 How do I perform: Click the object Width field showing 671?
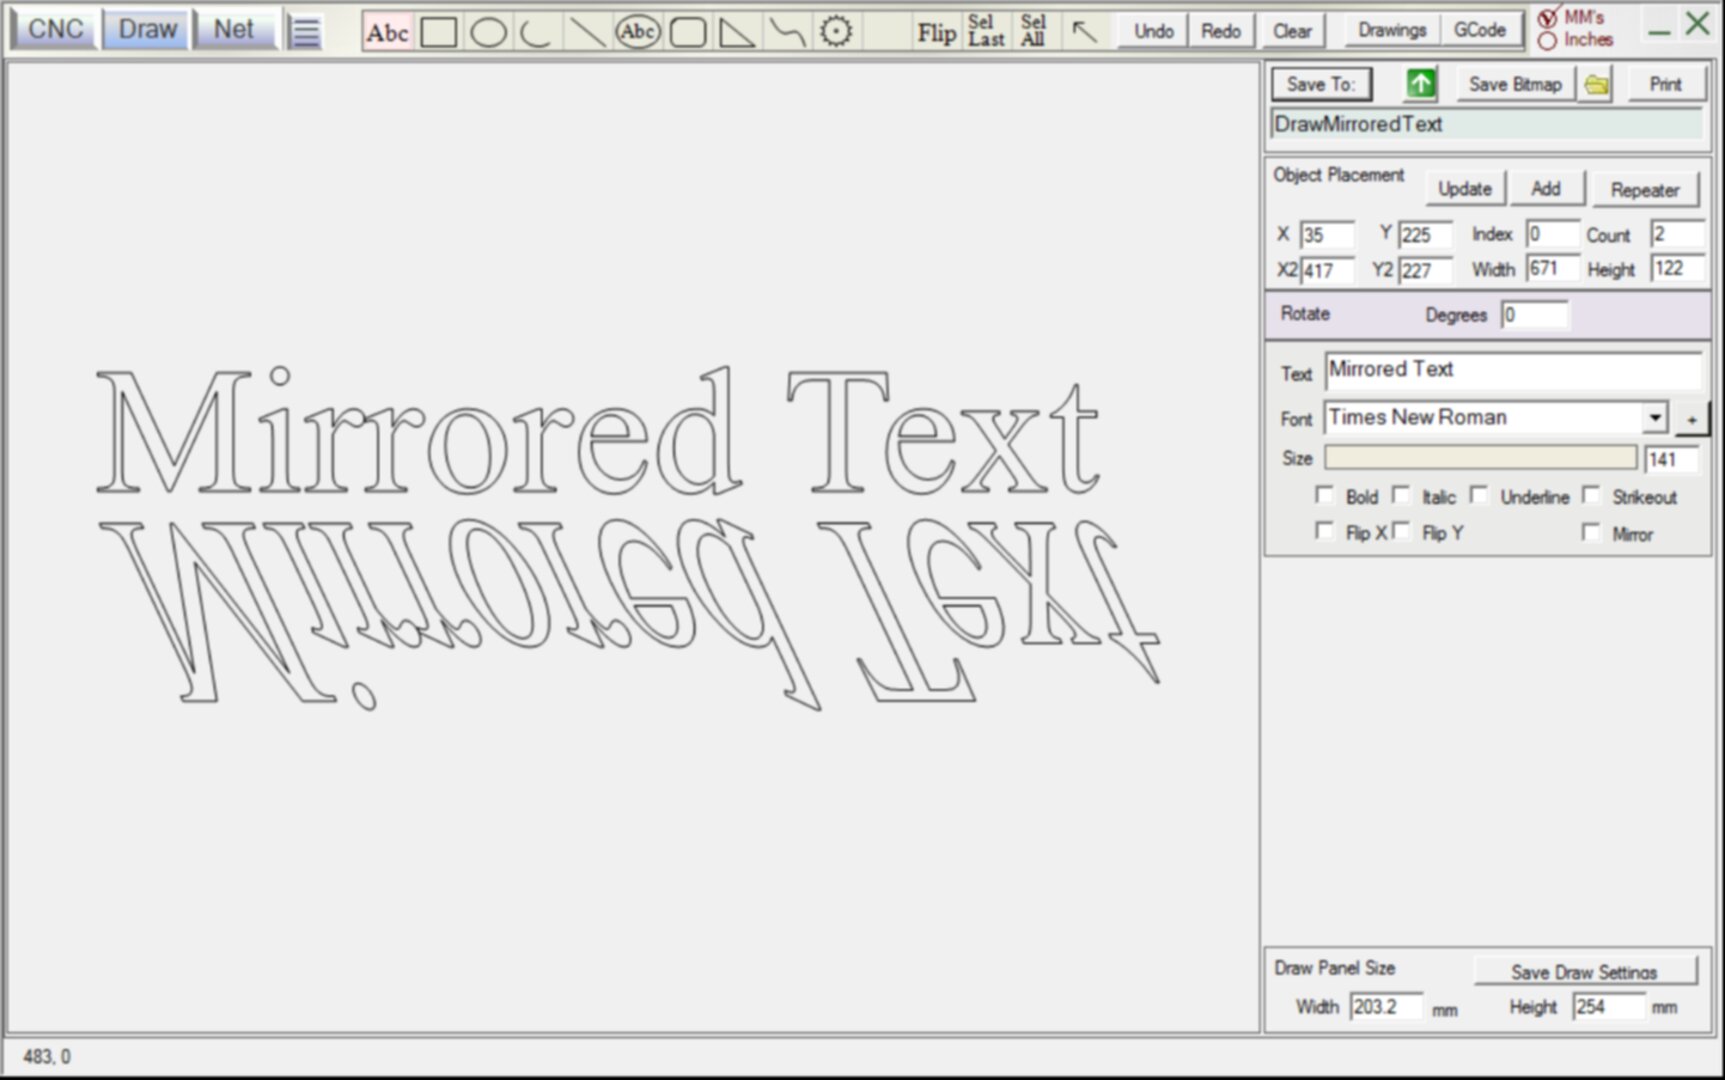tap(1553, 268)
